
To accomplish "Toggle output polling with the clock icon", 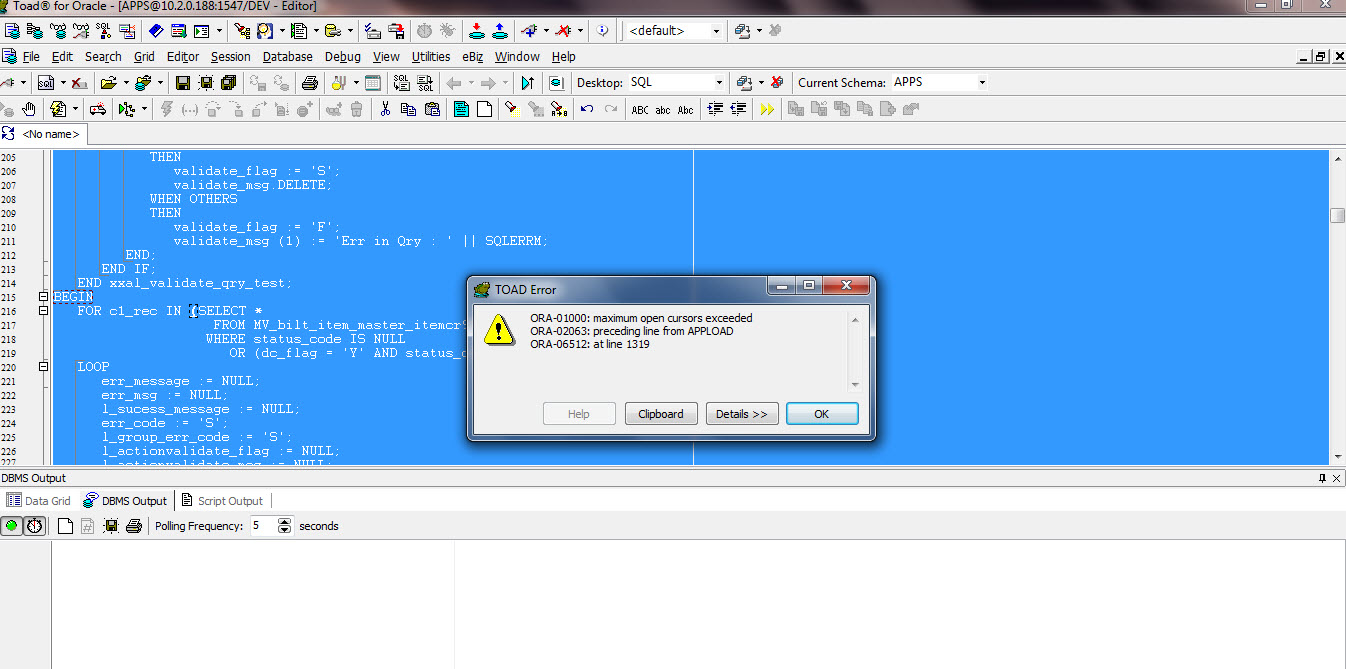I will point(34,525).
